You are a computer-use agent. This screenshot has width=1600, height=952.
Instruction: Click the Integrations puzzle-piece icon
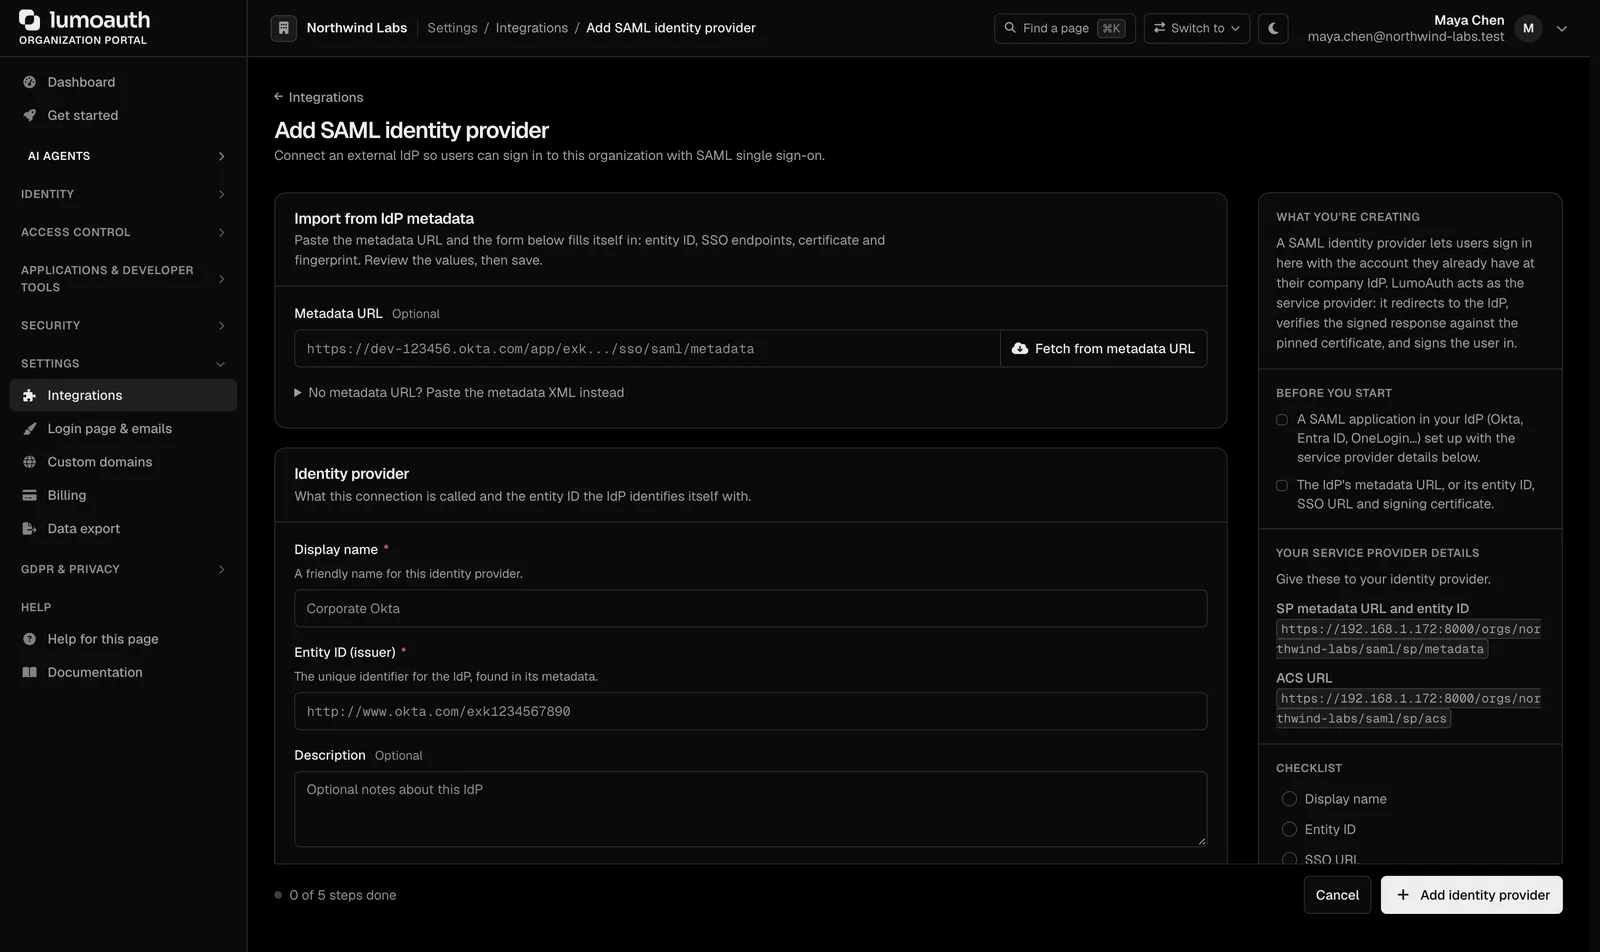tap(30, 395)
